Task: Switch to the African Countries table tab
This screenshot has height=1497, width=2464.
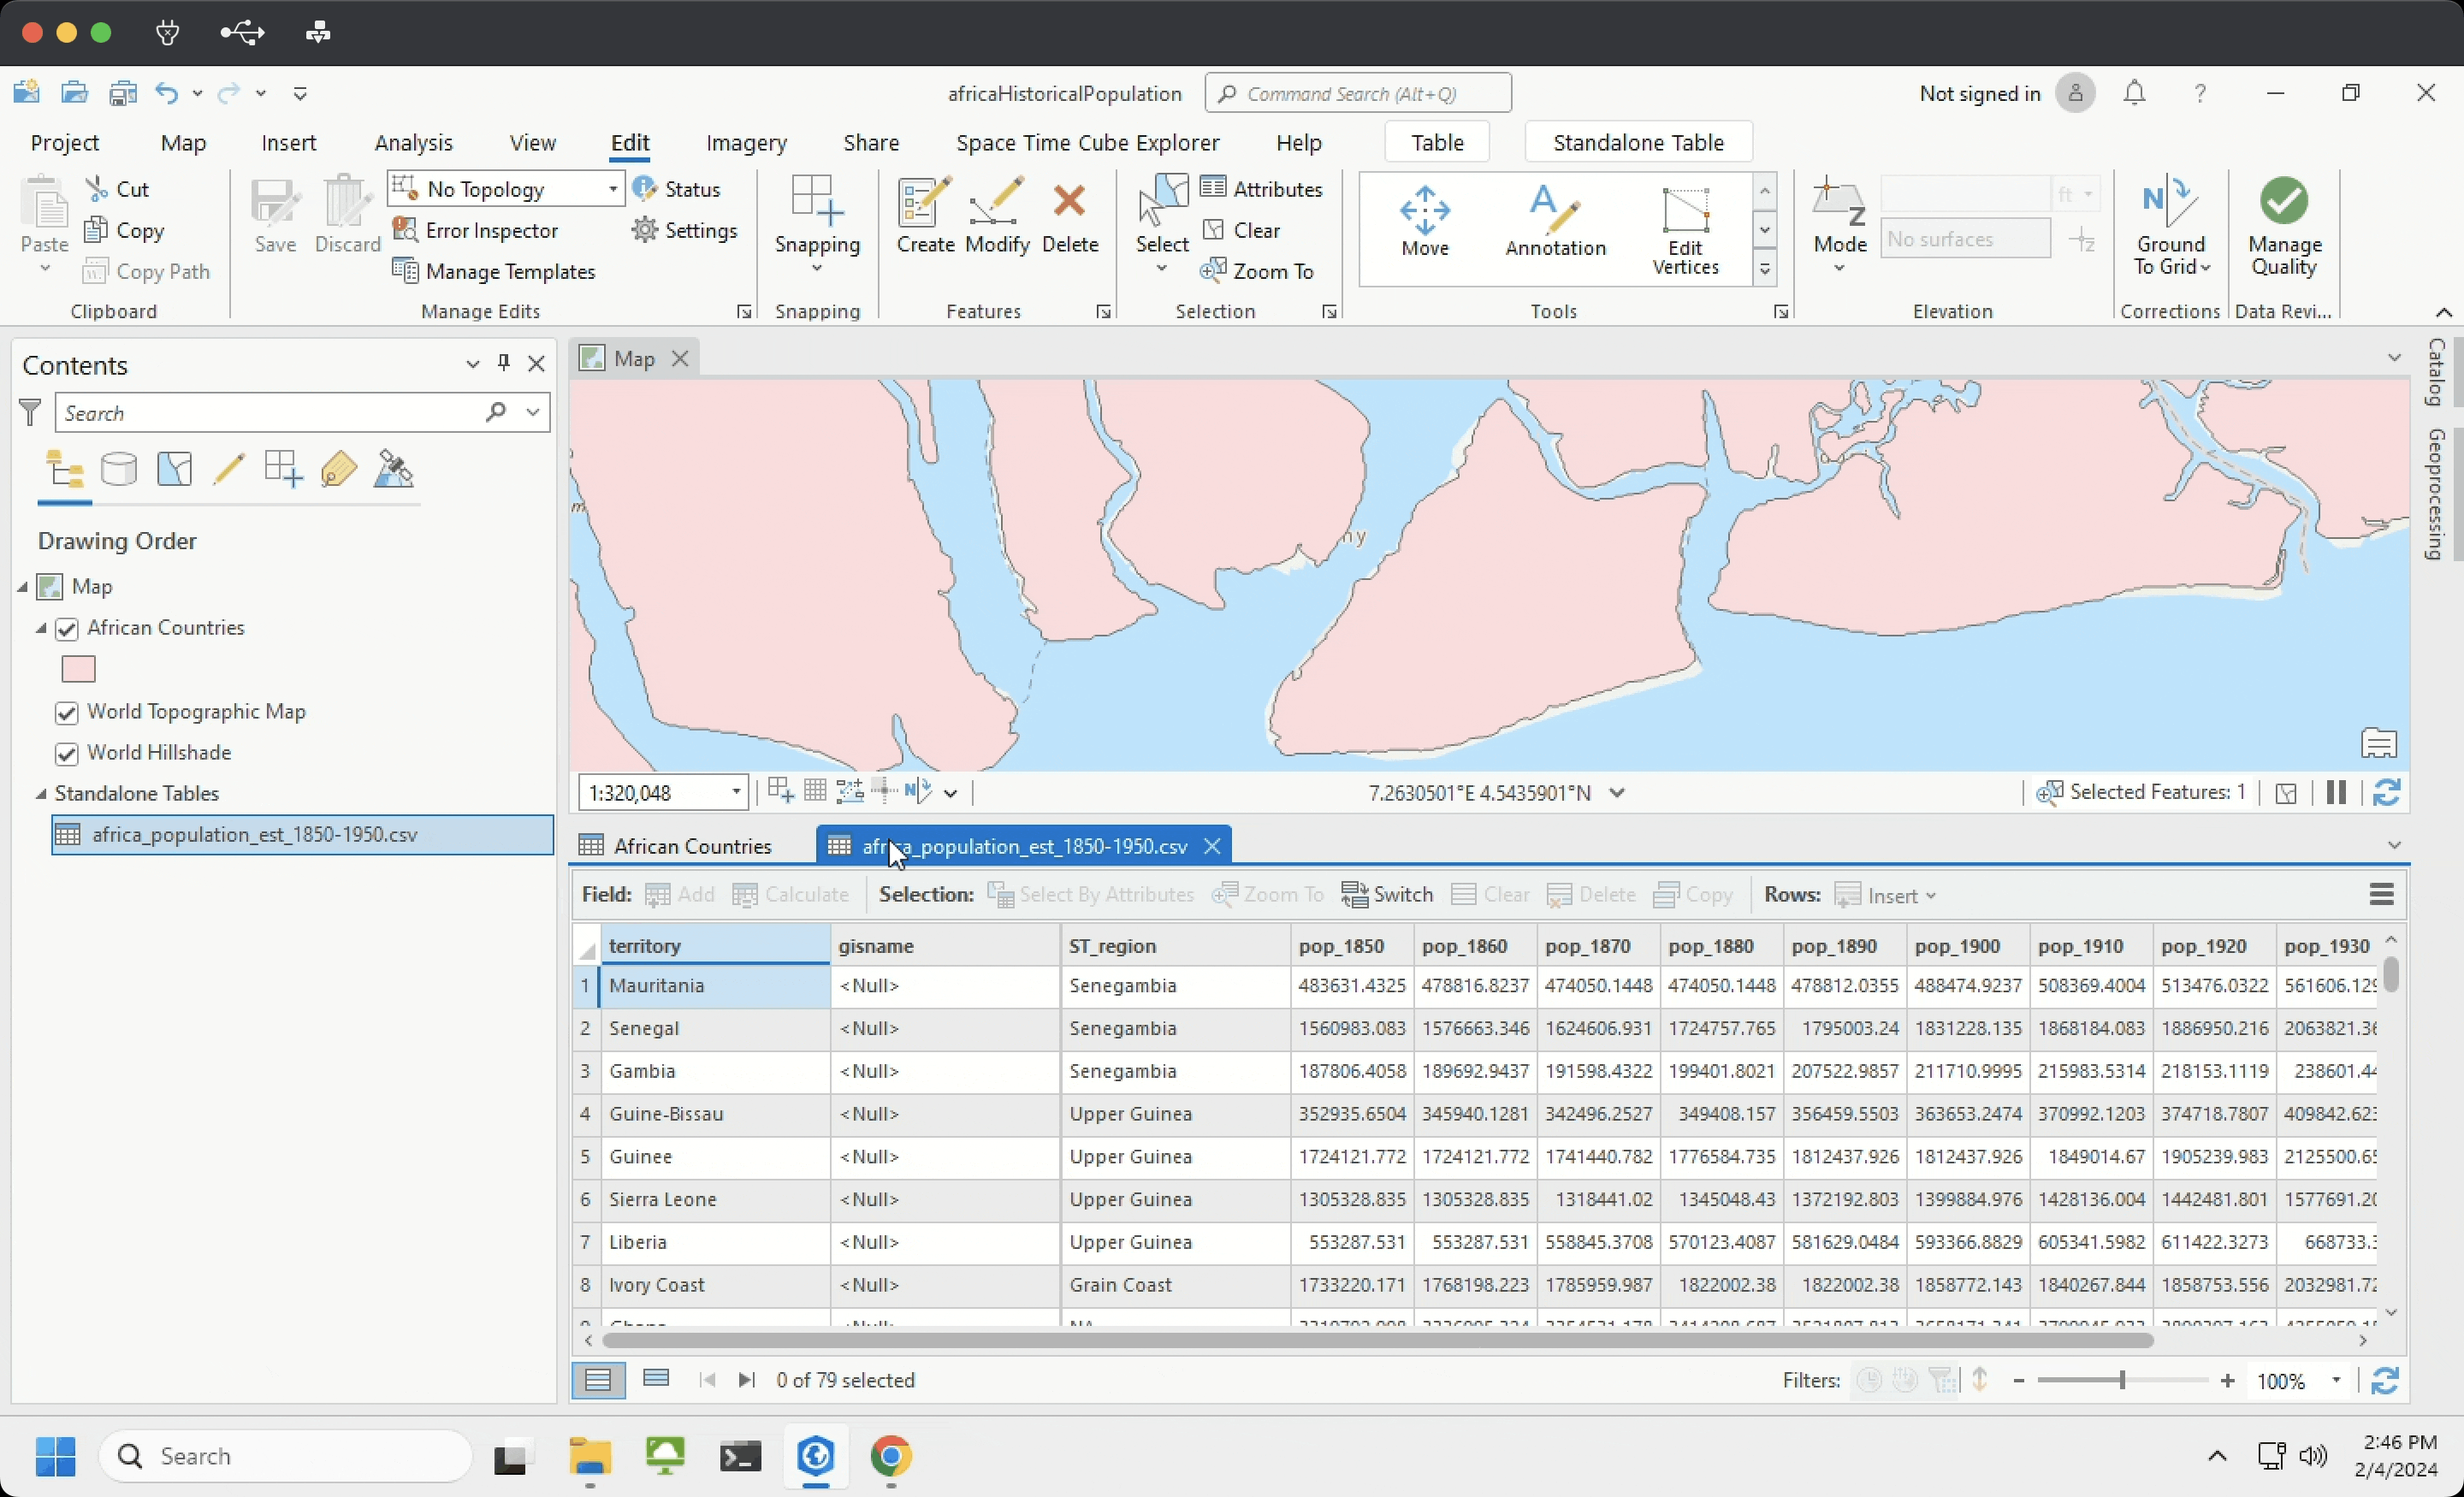Action: click(x=691, y=846)
